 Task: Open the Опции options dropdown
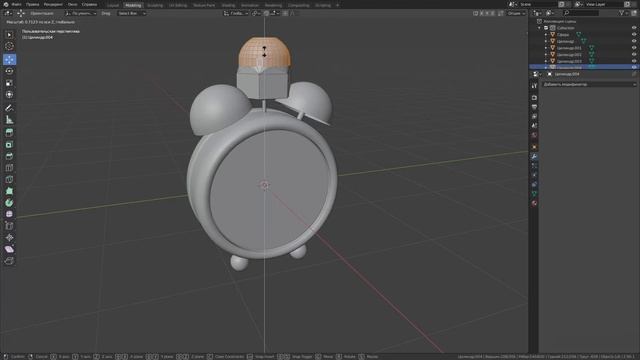(x=516, y=13)
